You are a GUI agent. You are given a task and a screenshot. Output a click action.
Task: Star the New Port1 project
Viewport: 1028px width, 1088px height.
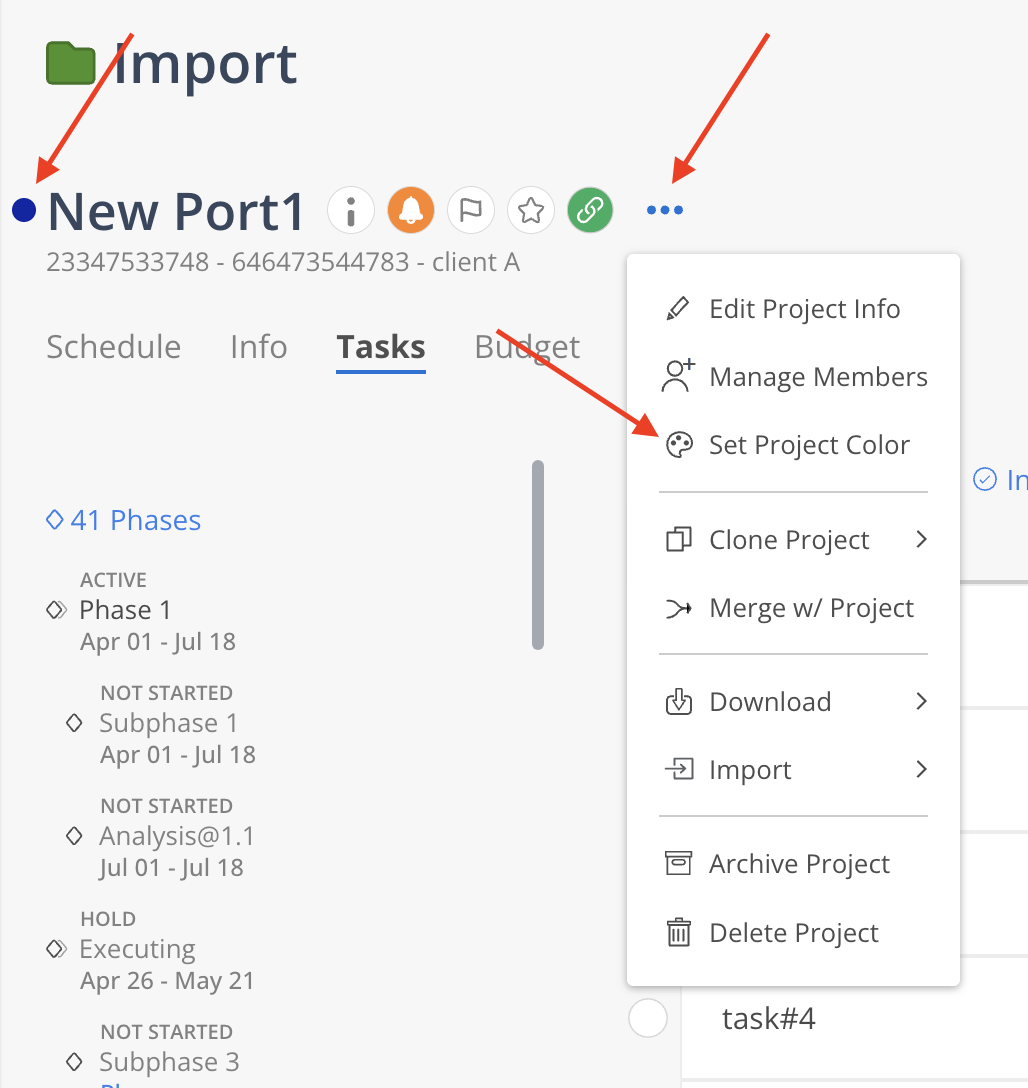[531, 210]
